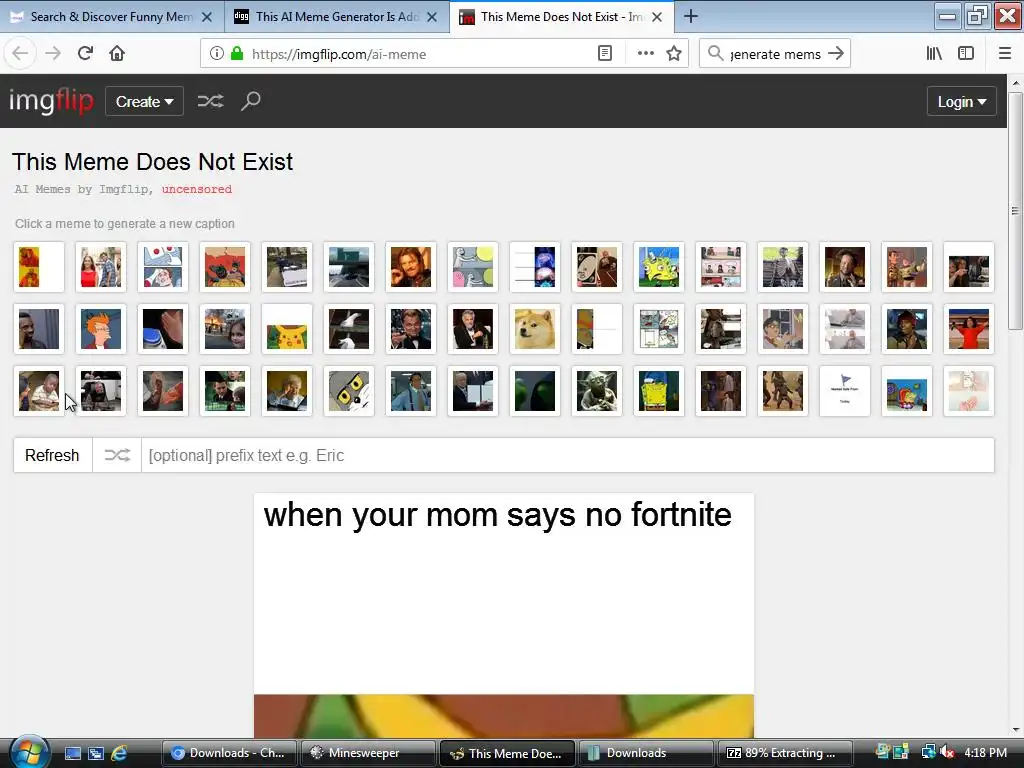Image resolution: width=1024 pixels, height=768 pixels.
Task: Choose the Oprah You Get A thumbnail
Action: click(969, 329)
